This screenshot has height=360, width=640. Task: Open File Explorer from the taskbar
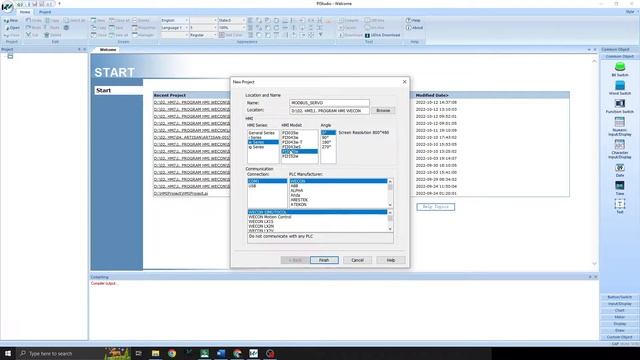(155, 353)
